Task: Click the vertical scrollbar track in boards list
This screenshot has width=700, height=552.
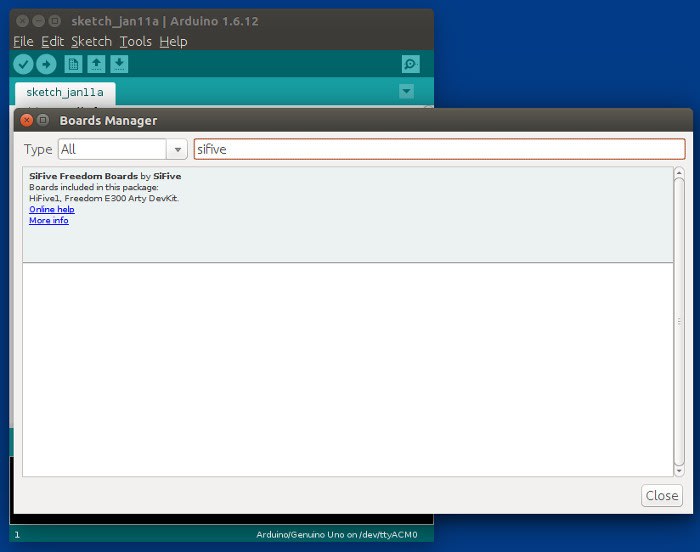Action: (x=679, y=322)
